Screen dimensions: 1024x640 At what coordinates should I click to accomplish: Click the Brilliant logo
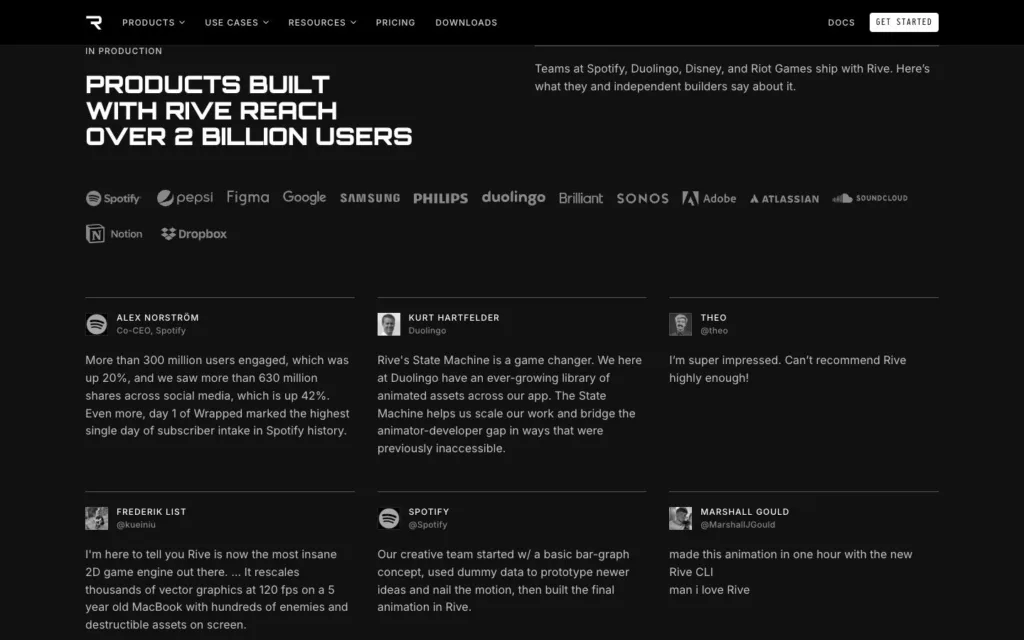tap(581, 198)
